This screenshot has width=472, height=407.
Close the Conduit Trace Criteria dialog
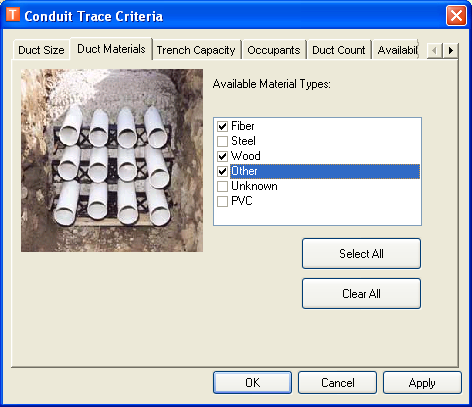click(x=456, y=15)
